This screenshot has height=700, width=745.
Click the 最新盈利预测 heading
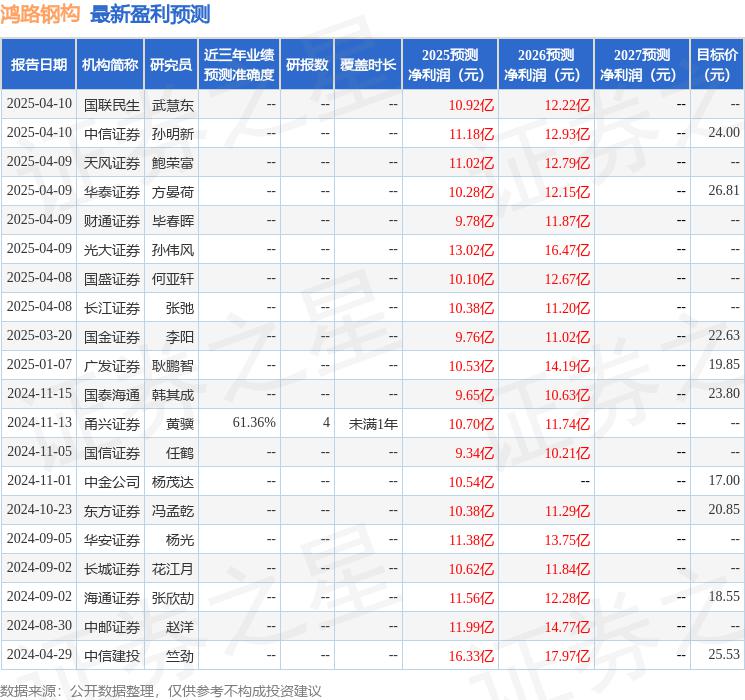coord(150,14)
